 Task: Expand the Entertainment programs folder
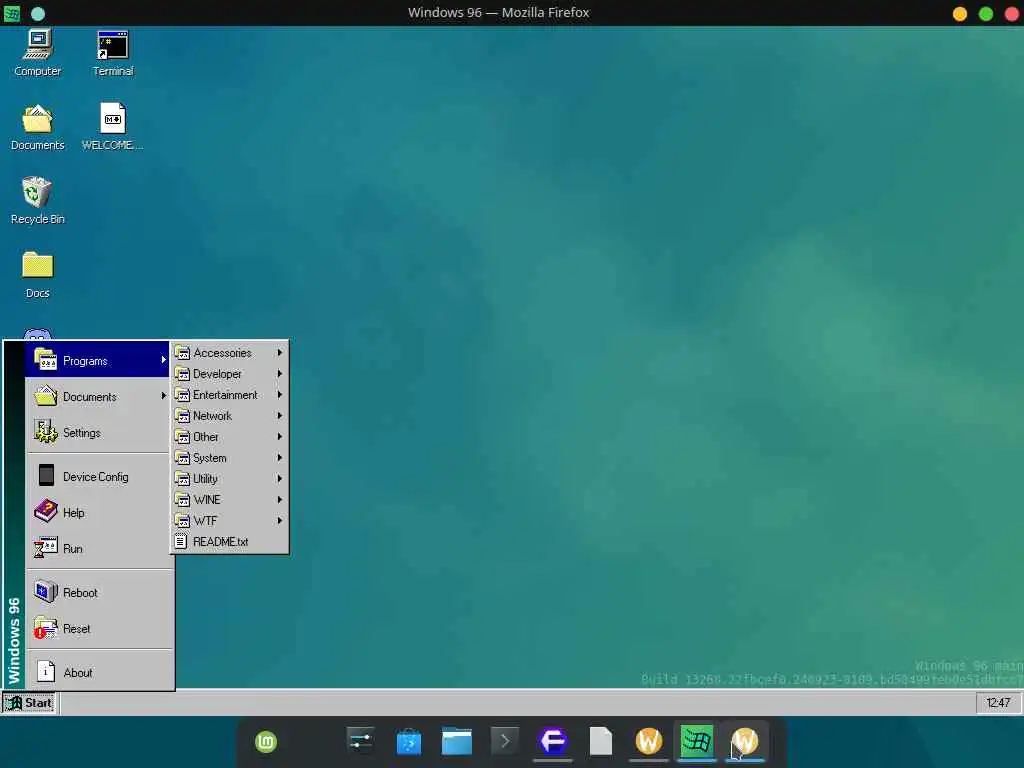click(229, 394)
